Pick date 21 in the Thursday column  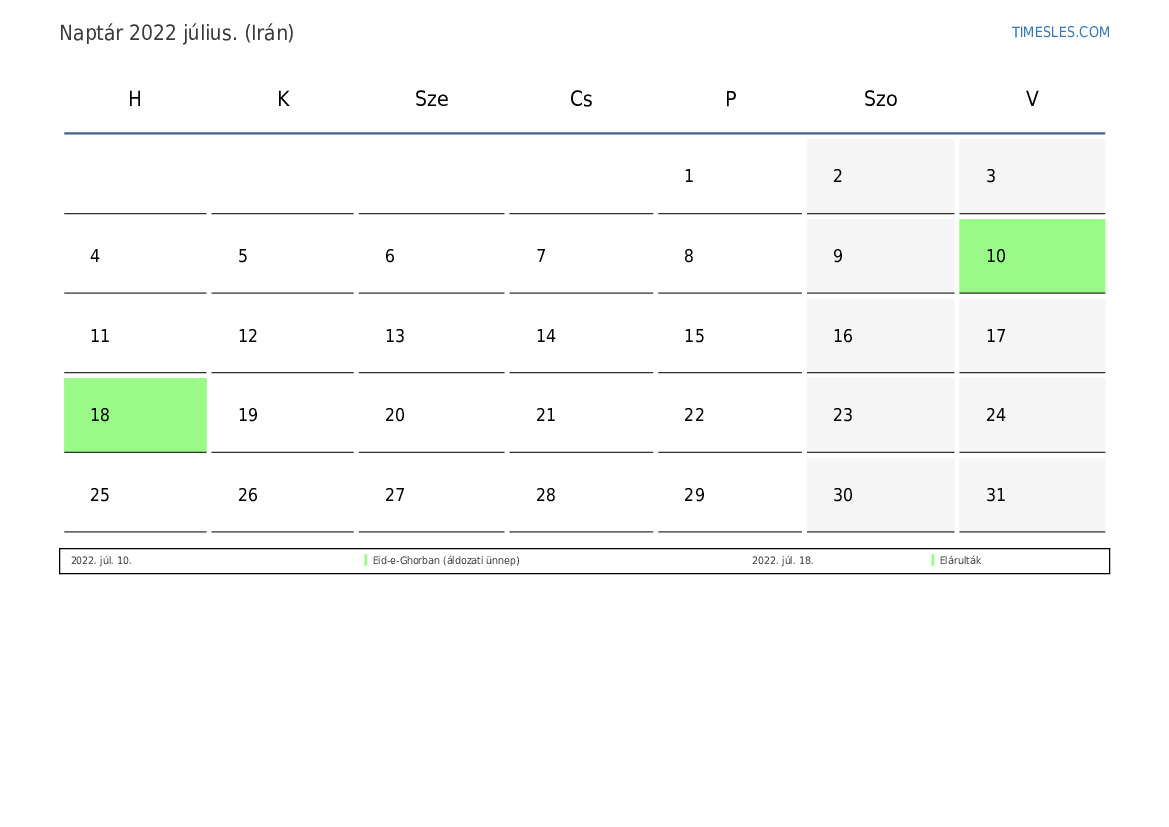(x=546, y=415)
